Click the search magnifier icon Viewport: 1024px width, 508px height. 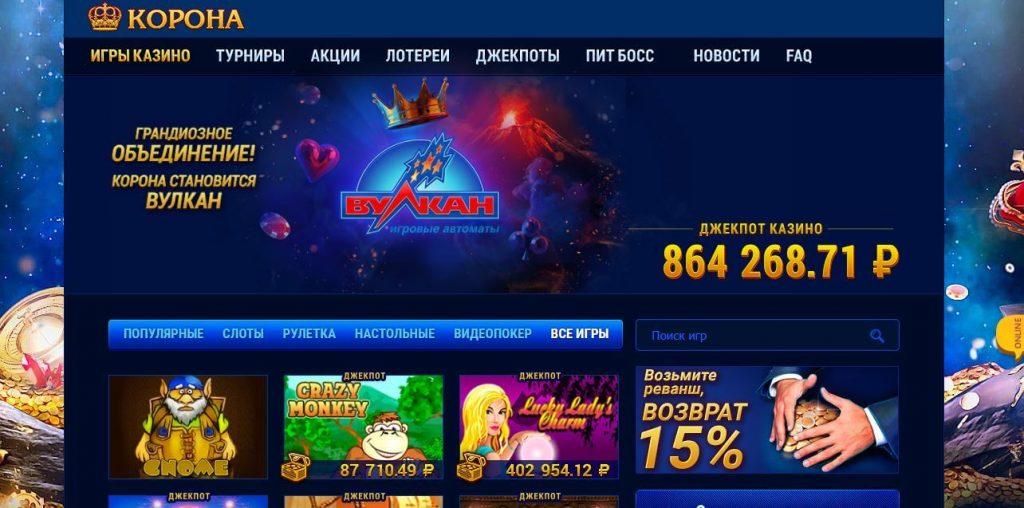click(876, 336)
